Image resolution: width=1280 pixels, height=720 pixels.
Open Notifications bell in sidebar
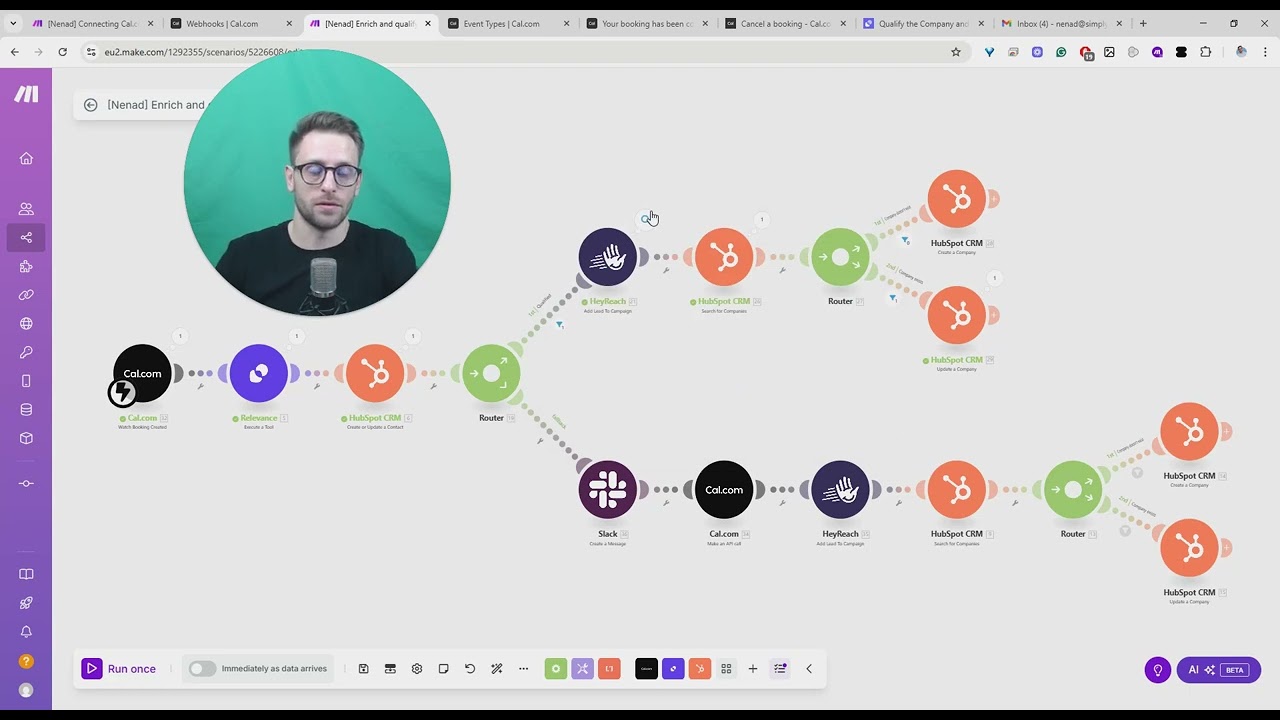(26, 632)
